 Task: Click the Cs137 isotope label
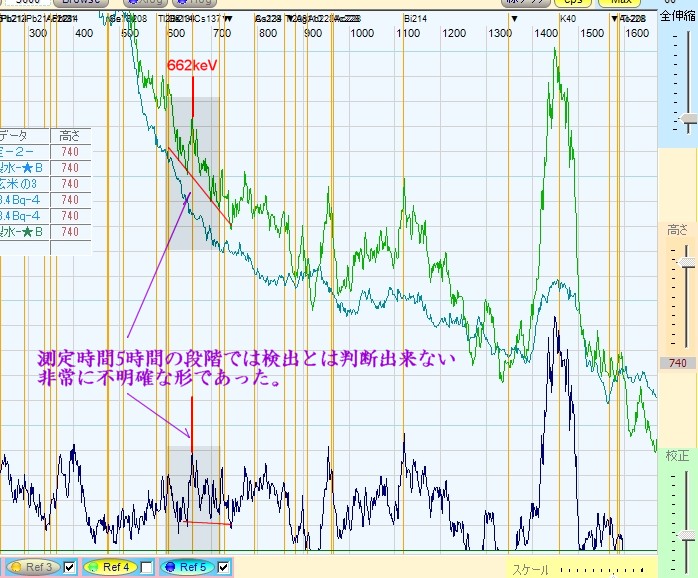[207, 19]
